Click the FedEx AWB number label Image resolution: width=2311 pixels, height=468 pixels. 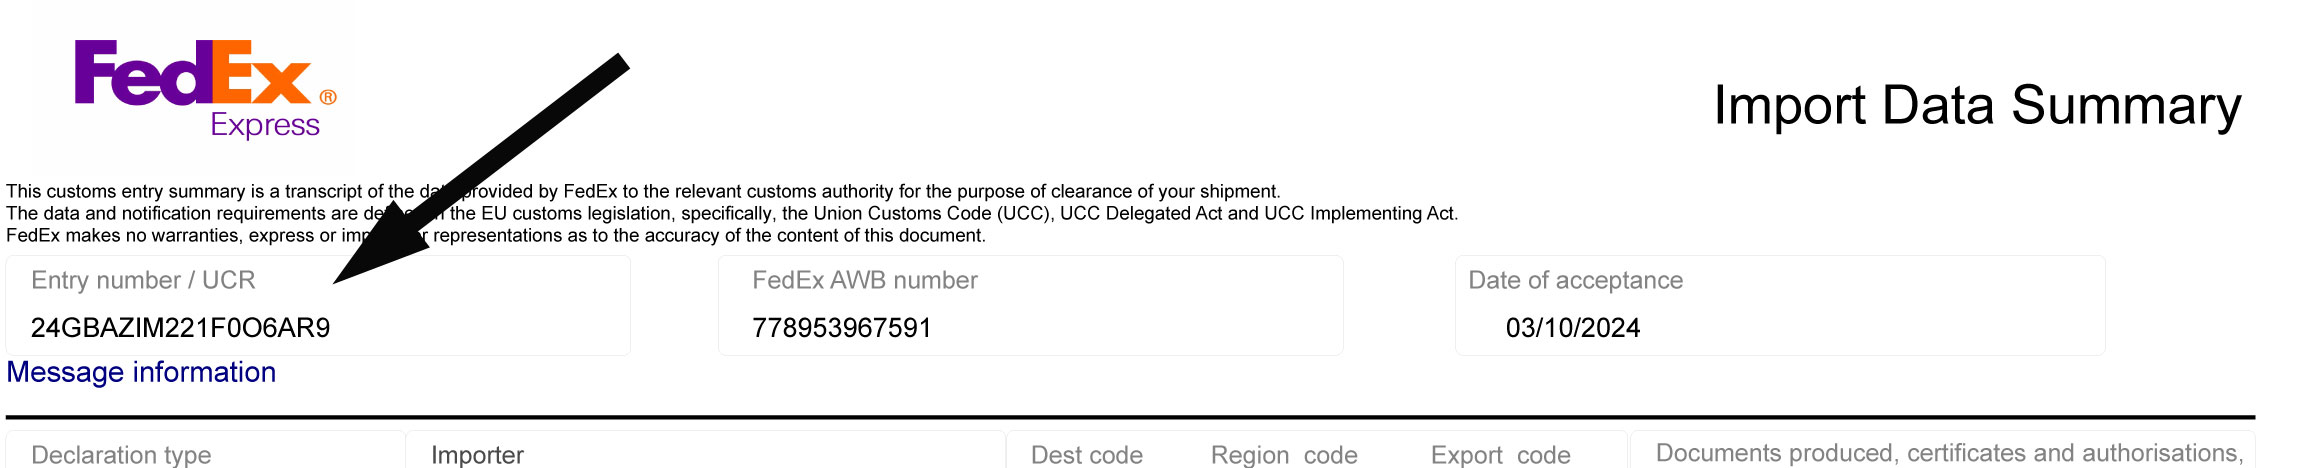point(865,280)
